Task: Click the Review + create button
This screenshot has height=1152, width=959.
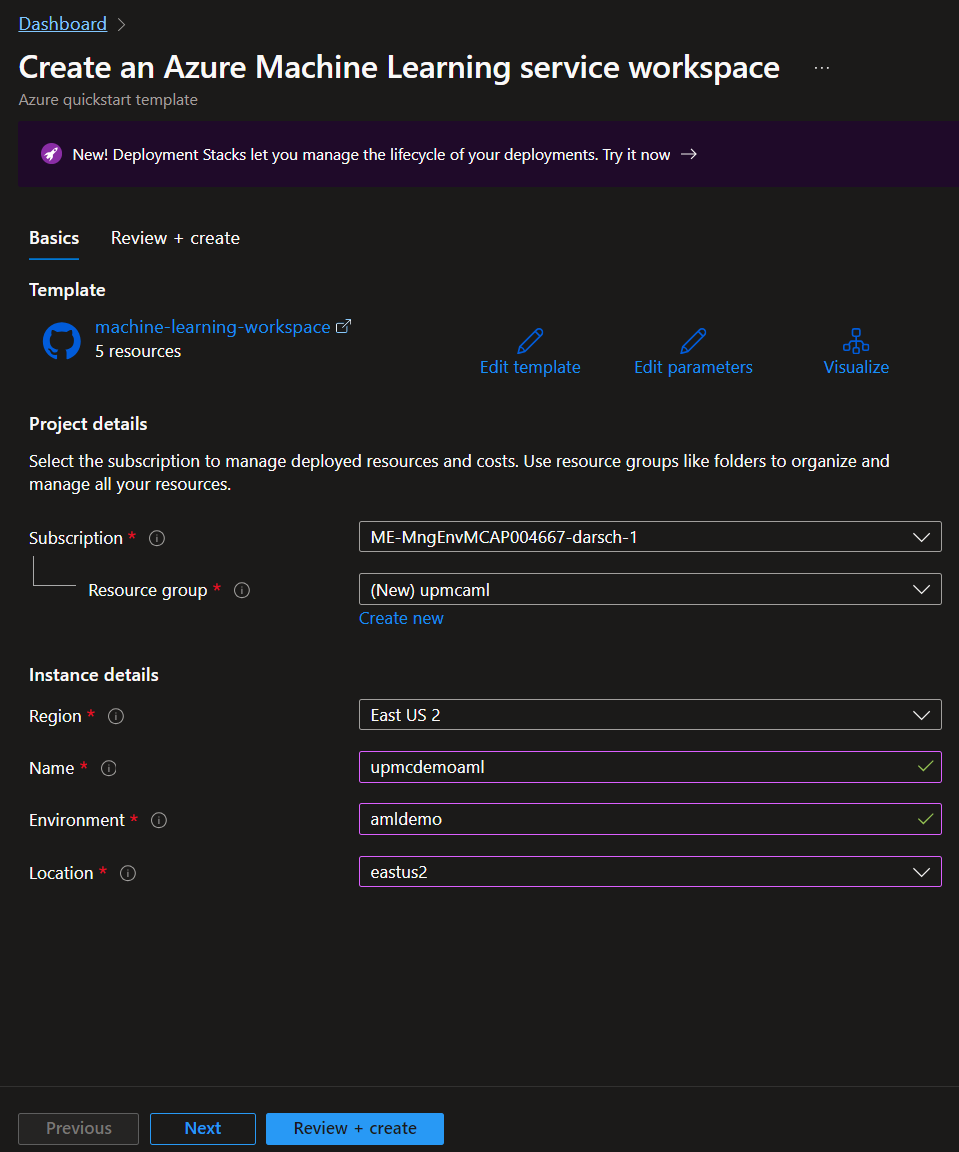Action: click(x=355, y=1128)
